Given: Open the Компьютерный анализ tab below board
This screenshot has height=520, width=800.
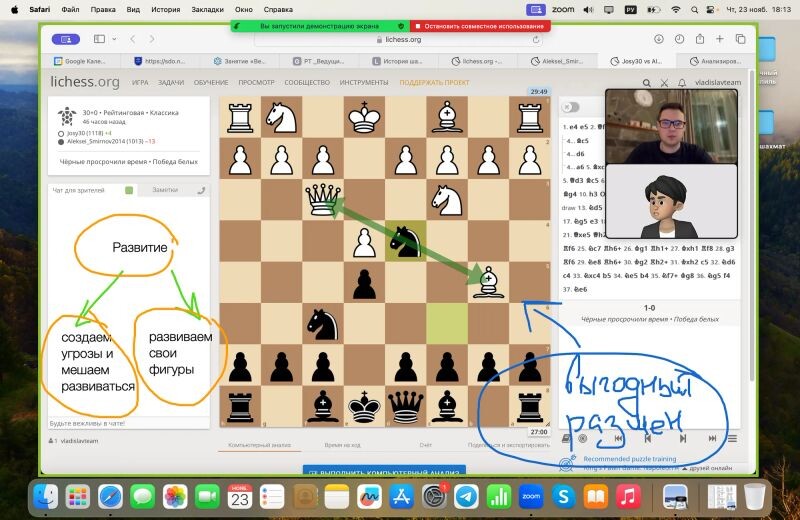Looking at the screenshot, I should coord(258,444).
